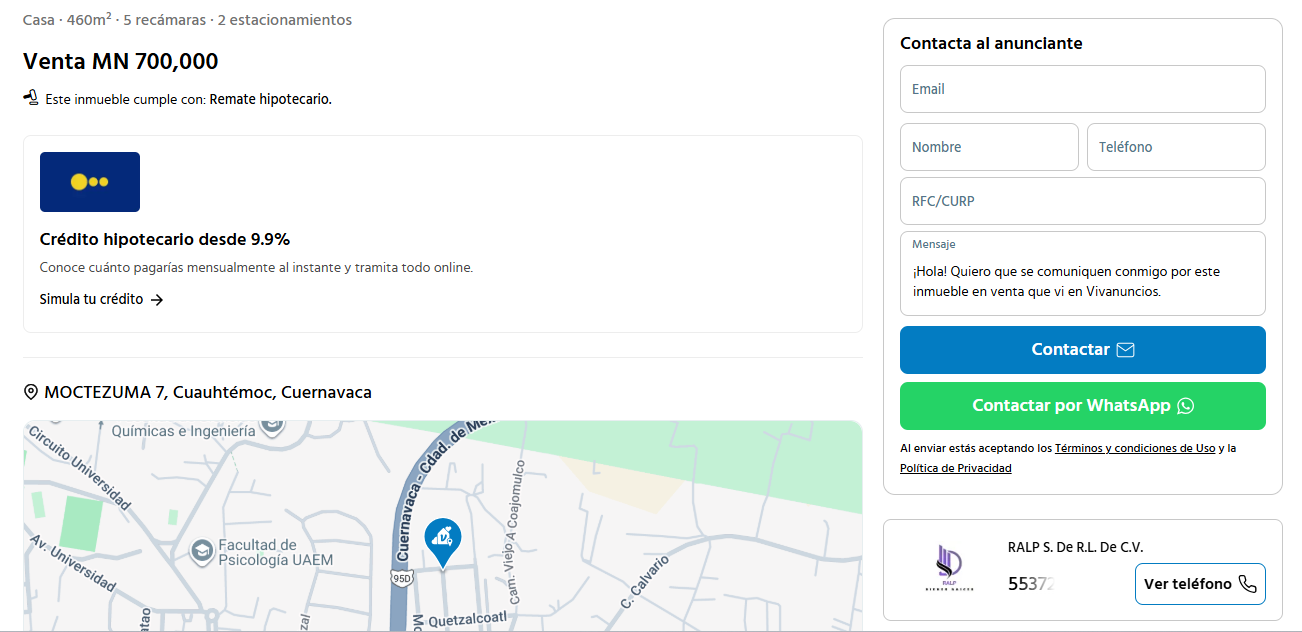This screenshot has height=632, width=1302.
Task: Click the Remate hipotecario text
Action: [270, 99]
